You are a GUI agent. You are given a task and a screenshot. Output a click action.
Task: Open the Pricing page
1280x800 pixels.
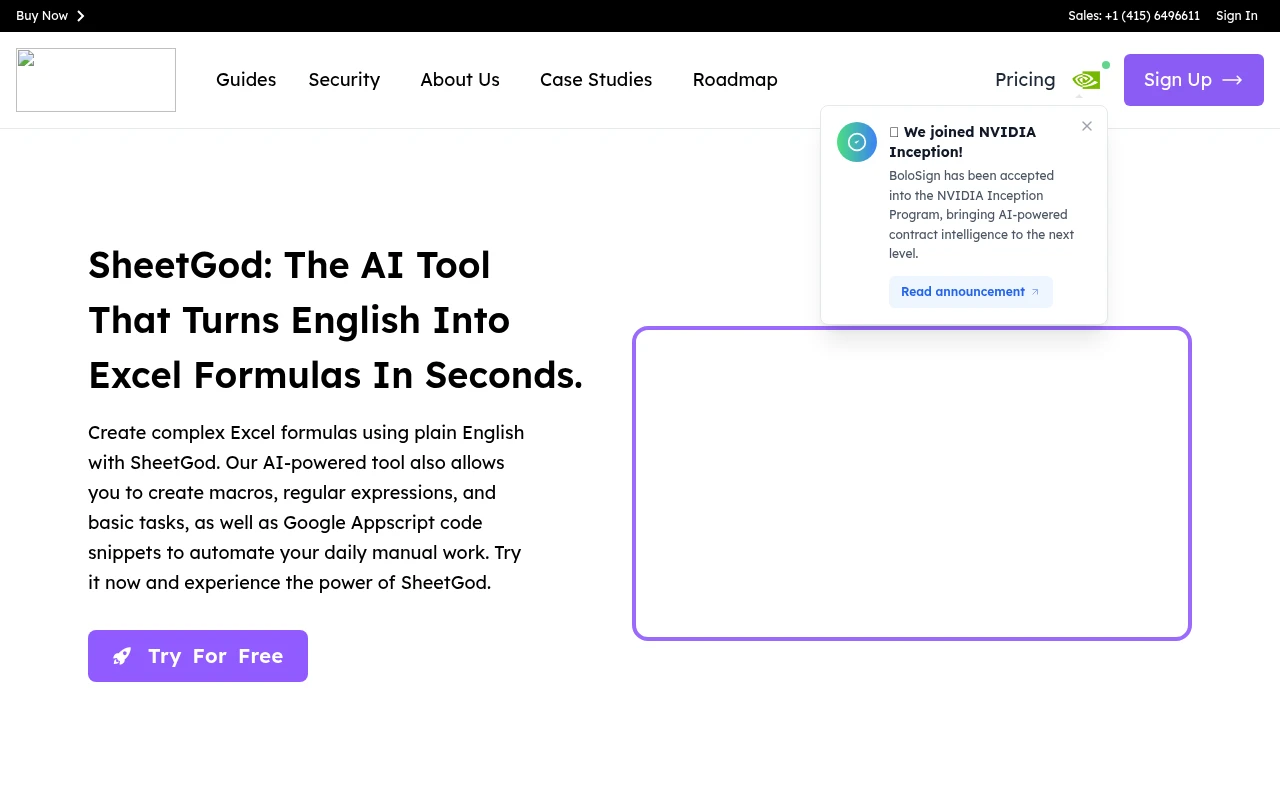coord(1025,80)
